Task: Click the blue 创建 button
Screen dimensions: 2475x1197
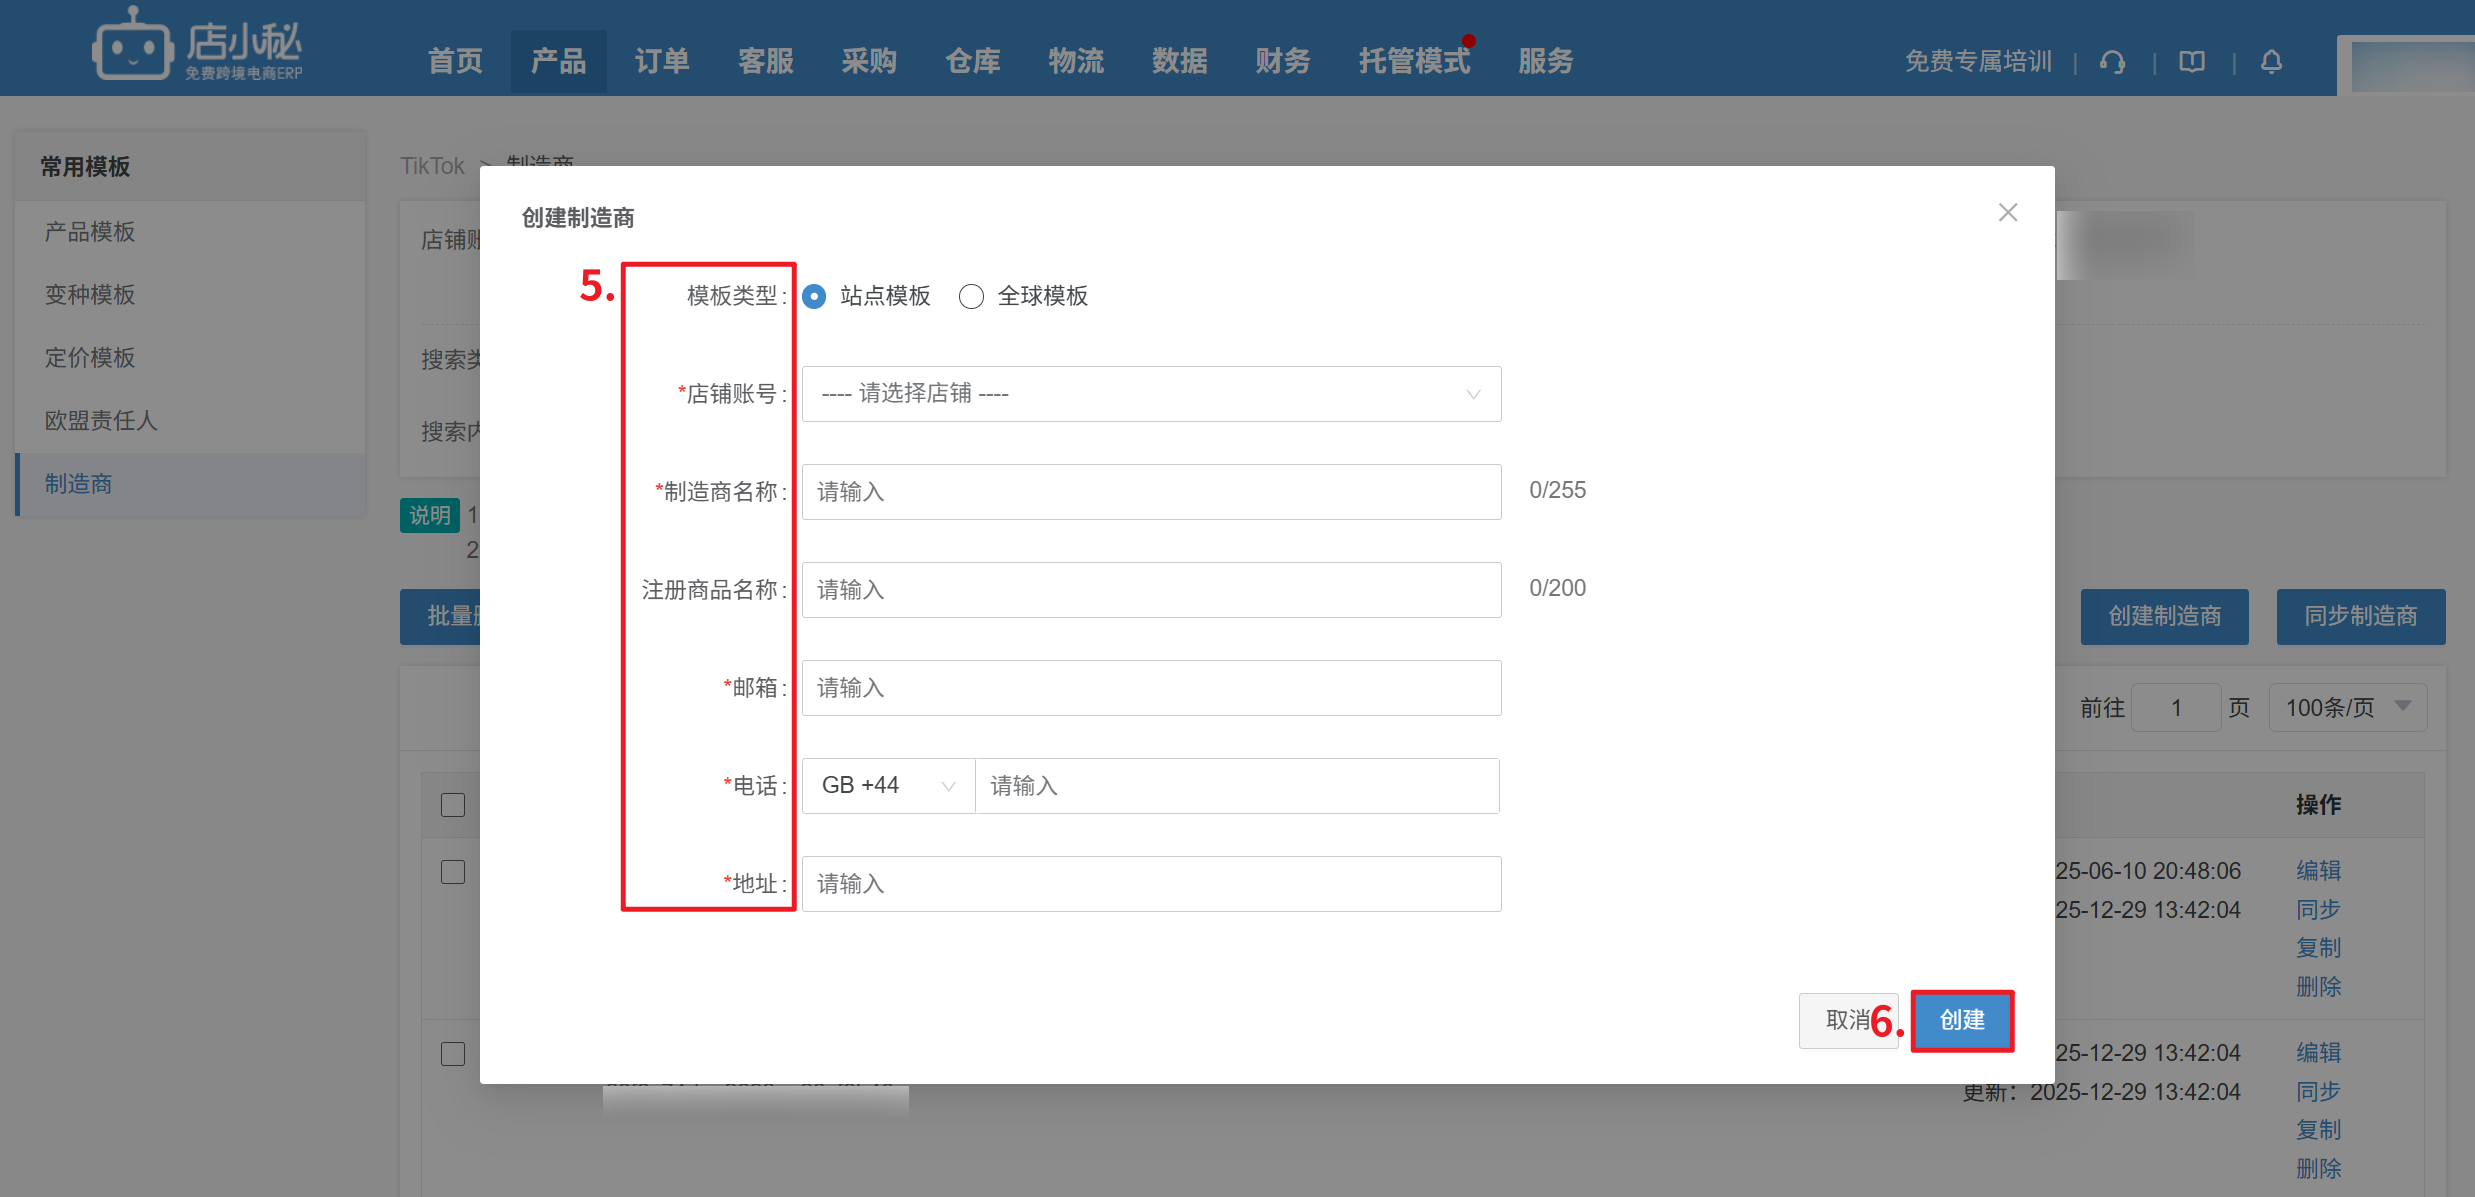Action: click(1961, 1020)
